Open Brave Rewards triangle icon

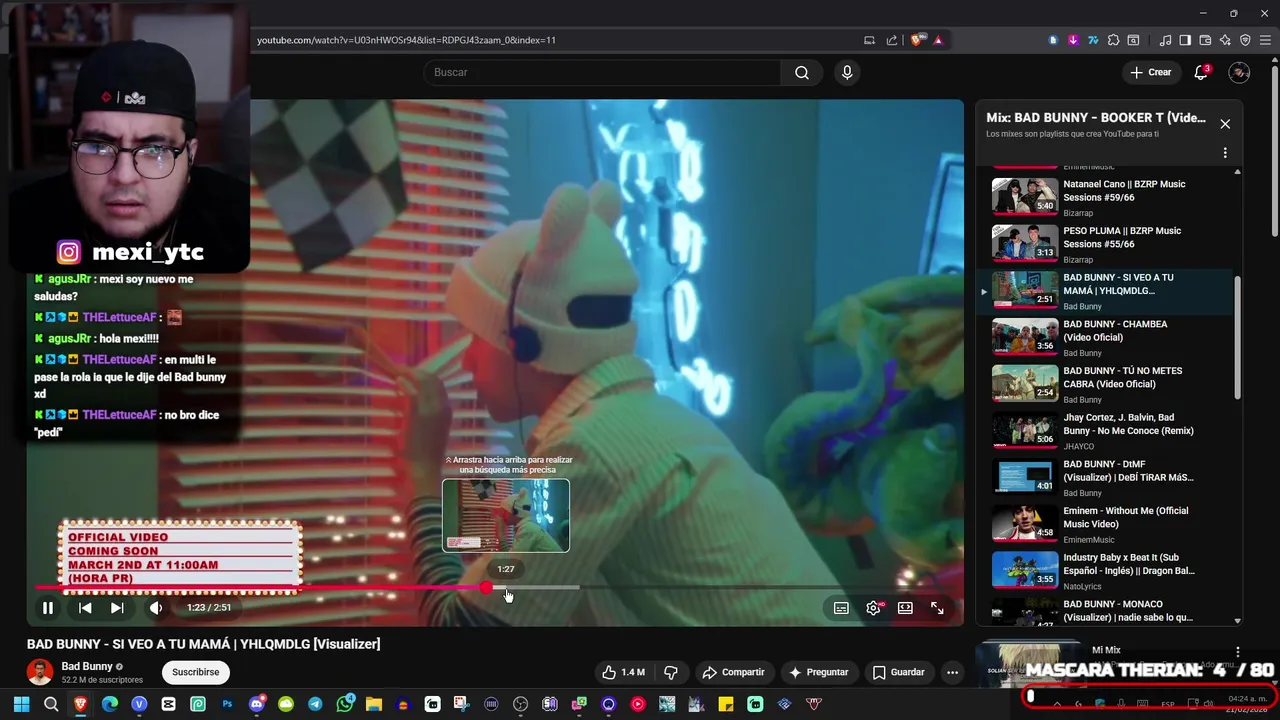[938, 40]
